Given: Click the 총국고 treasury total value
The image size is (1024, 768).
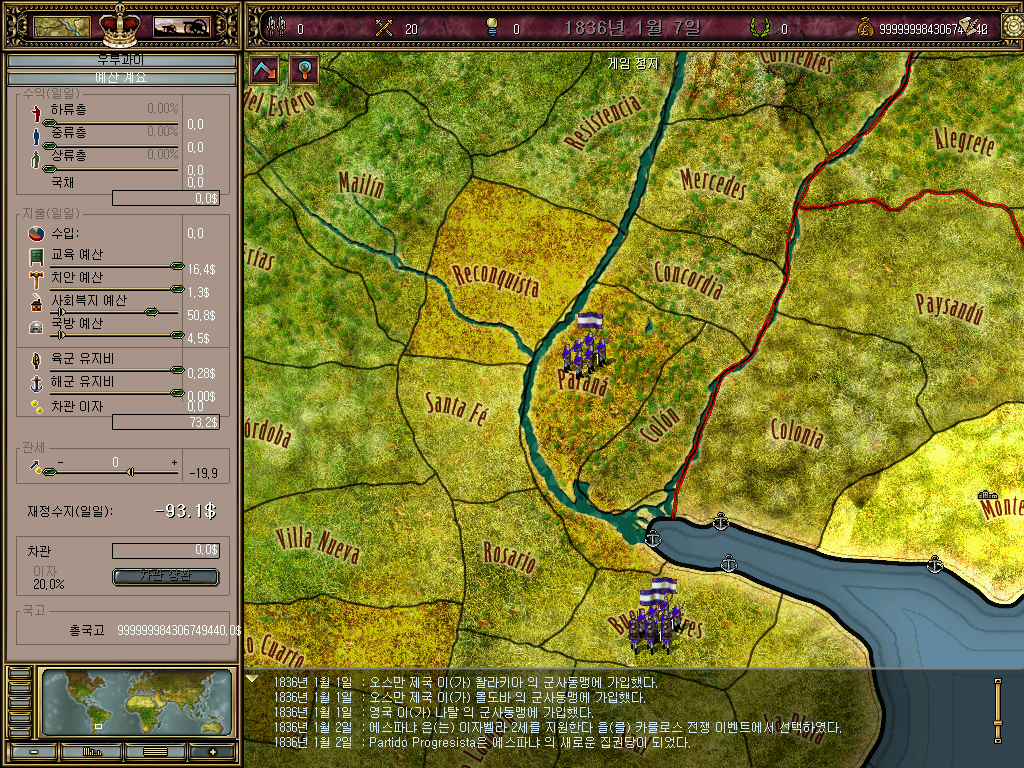Looking at the screenshot, I should [179, 630].
